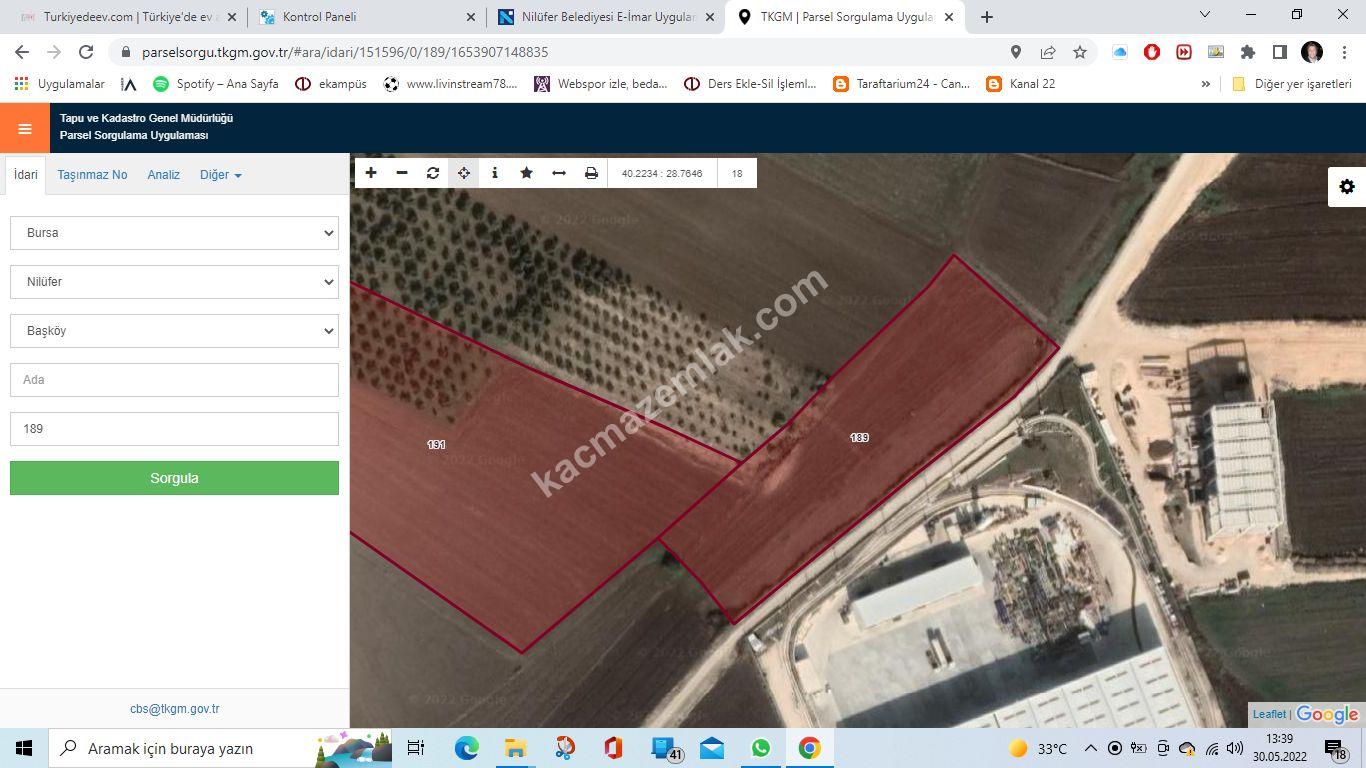The image size is (1366, 768).
Task: Toggle the hamburger side menu
Action: click(25, 129)
